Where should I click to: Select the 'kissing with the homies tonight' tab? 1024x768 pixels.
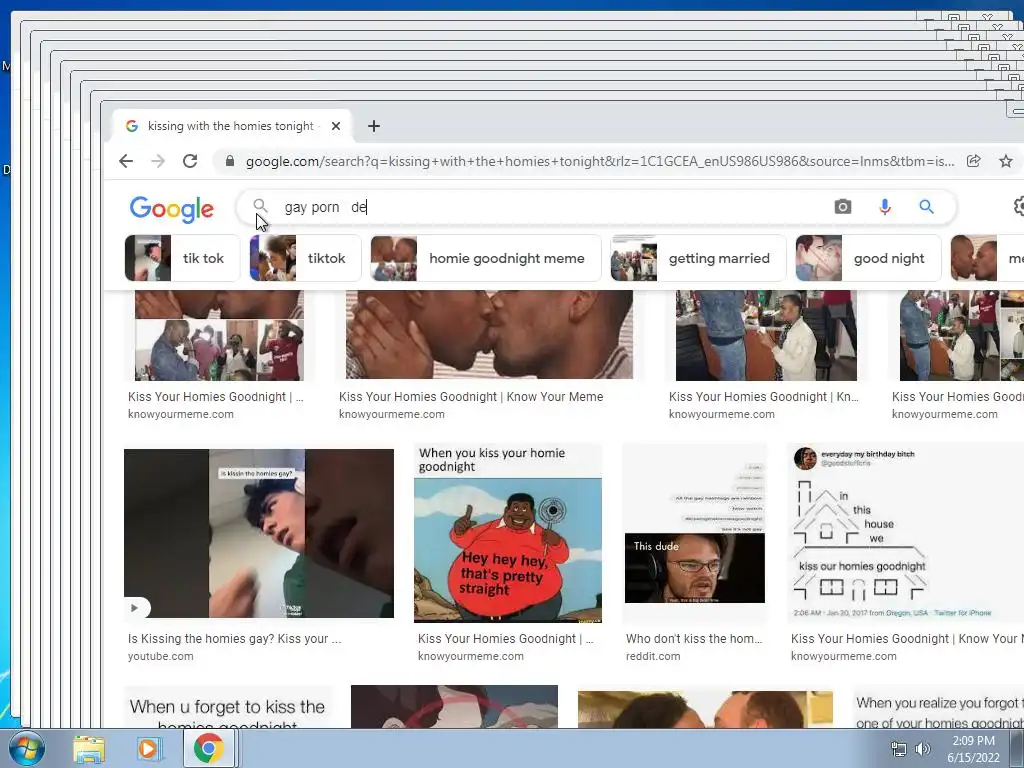tap(231, 126)
